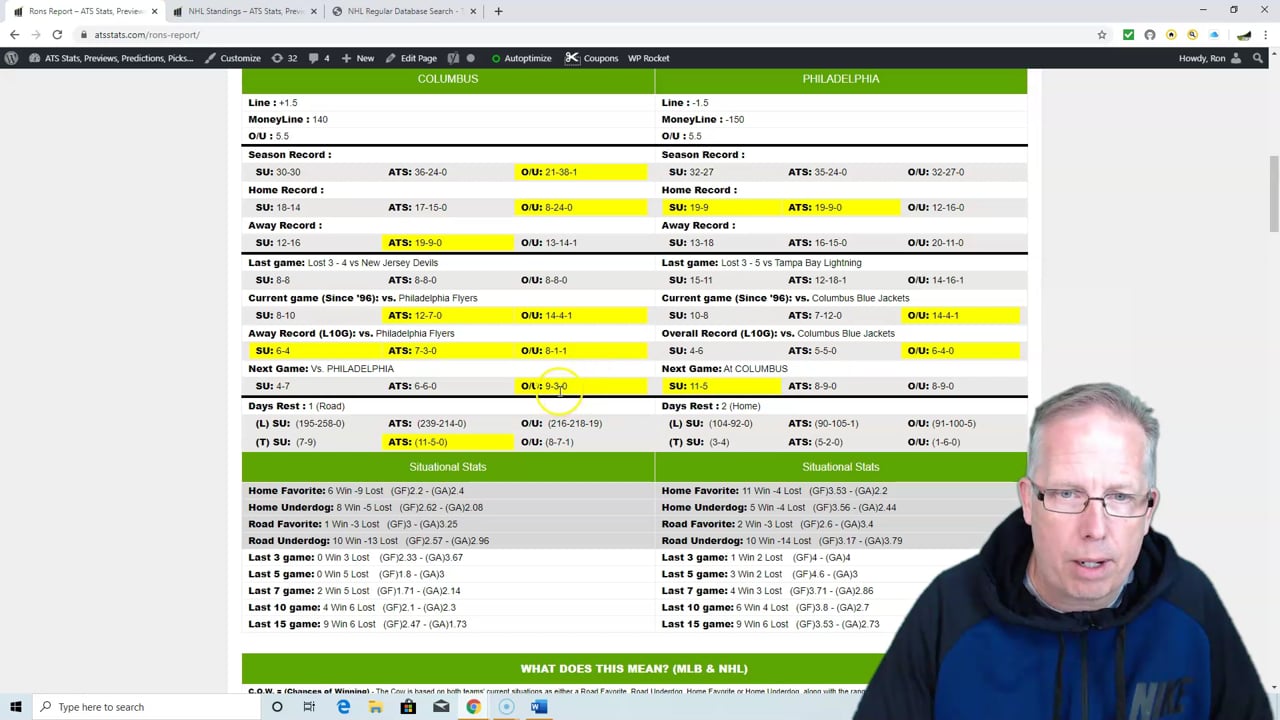Click Columbus MoneyLine value 140

(319, 119)
